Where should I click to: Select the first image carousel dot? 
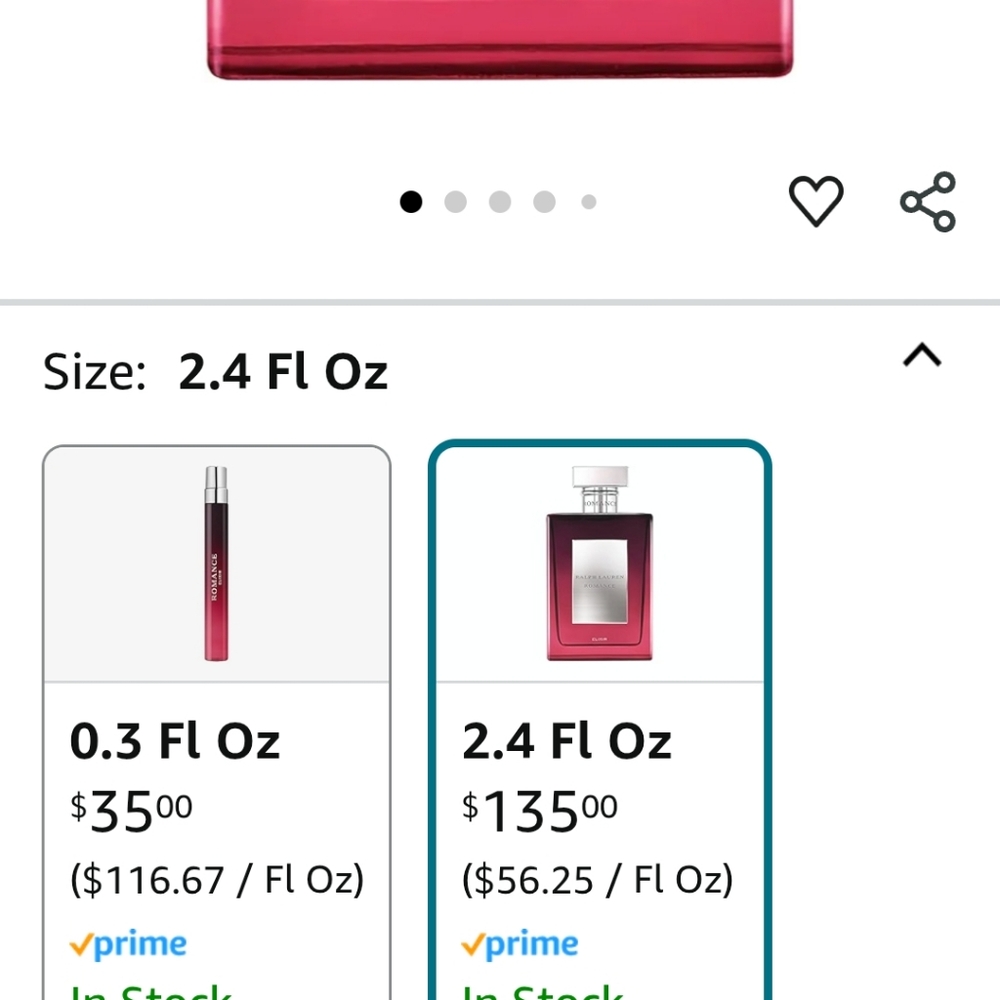[411, 202]
